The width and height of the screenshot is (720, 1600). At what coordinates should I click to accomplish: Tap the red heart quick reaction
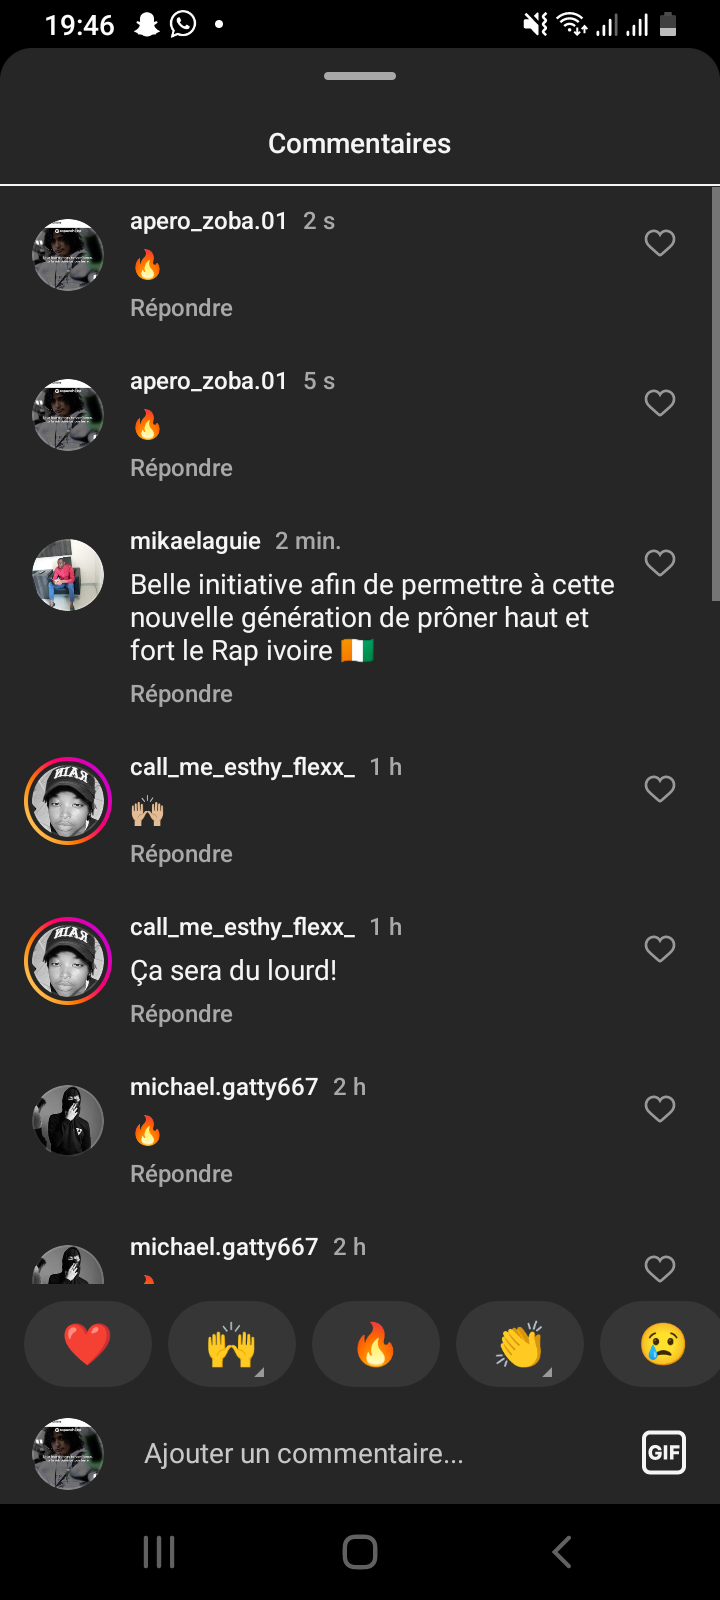88,1344
